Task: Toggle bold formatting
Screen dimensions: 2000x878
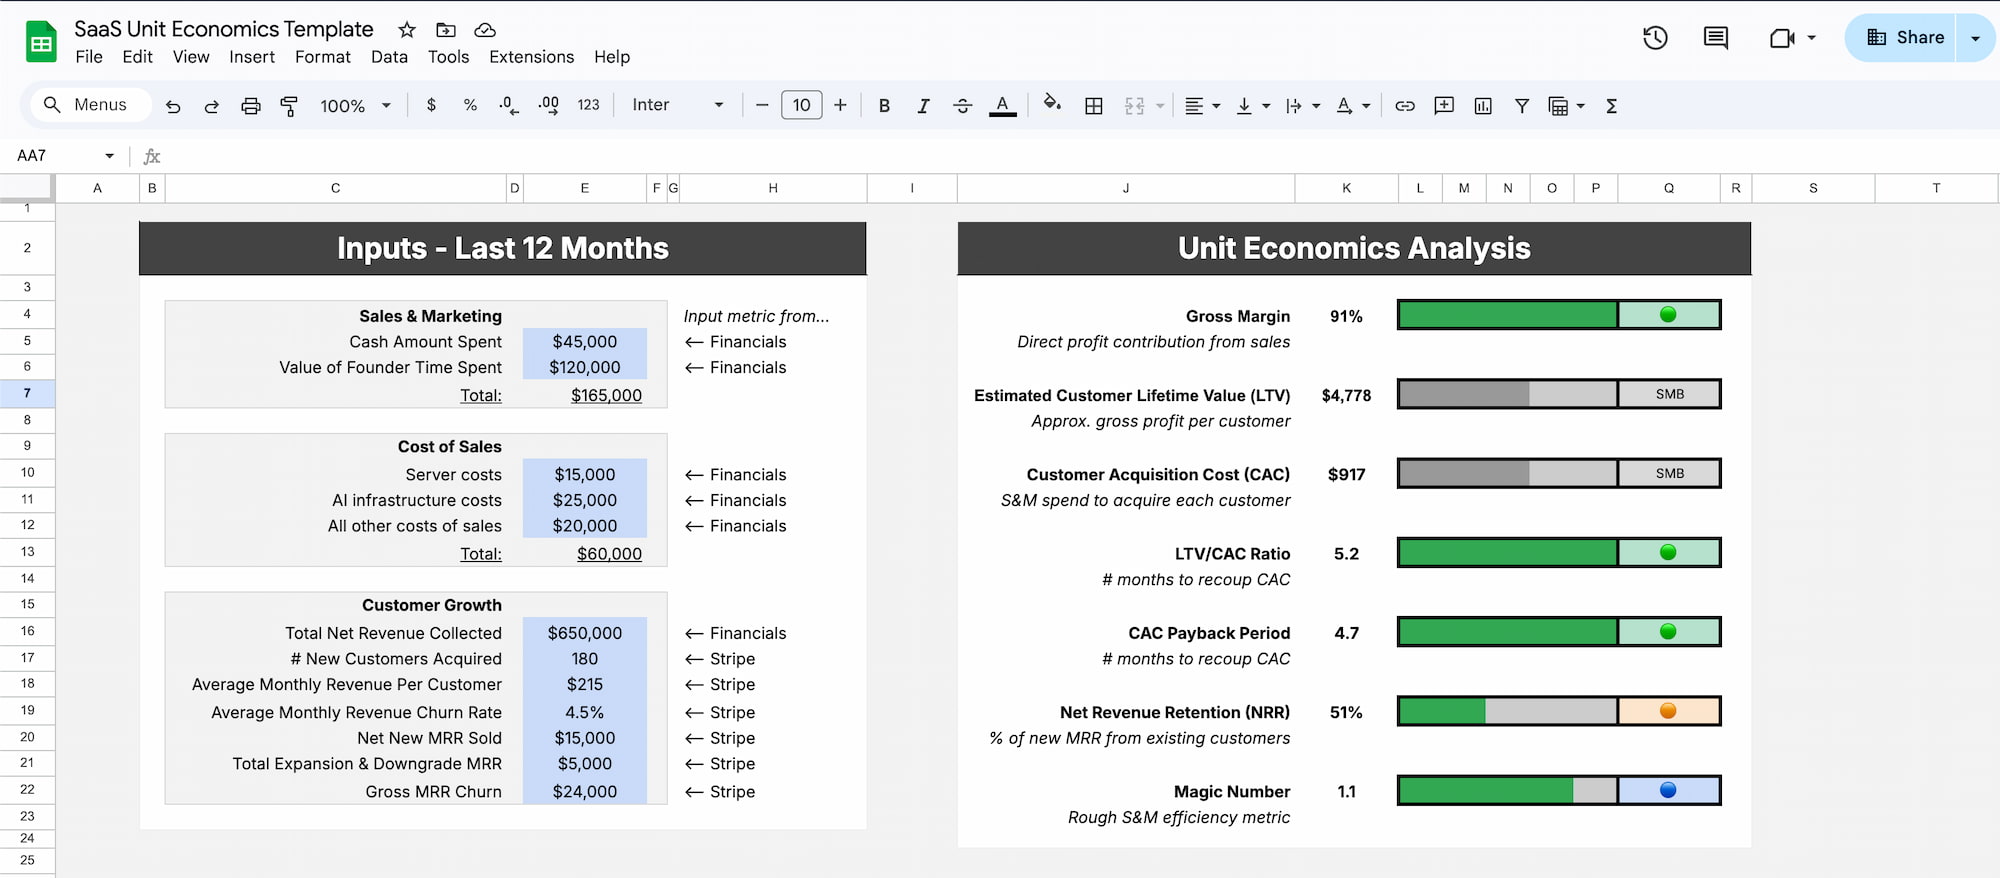Action: pyautogui.click(x=884, y=105)
